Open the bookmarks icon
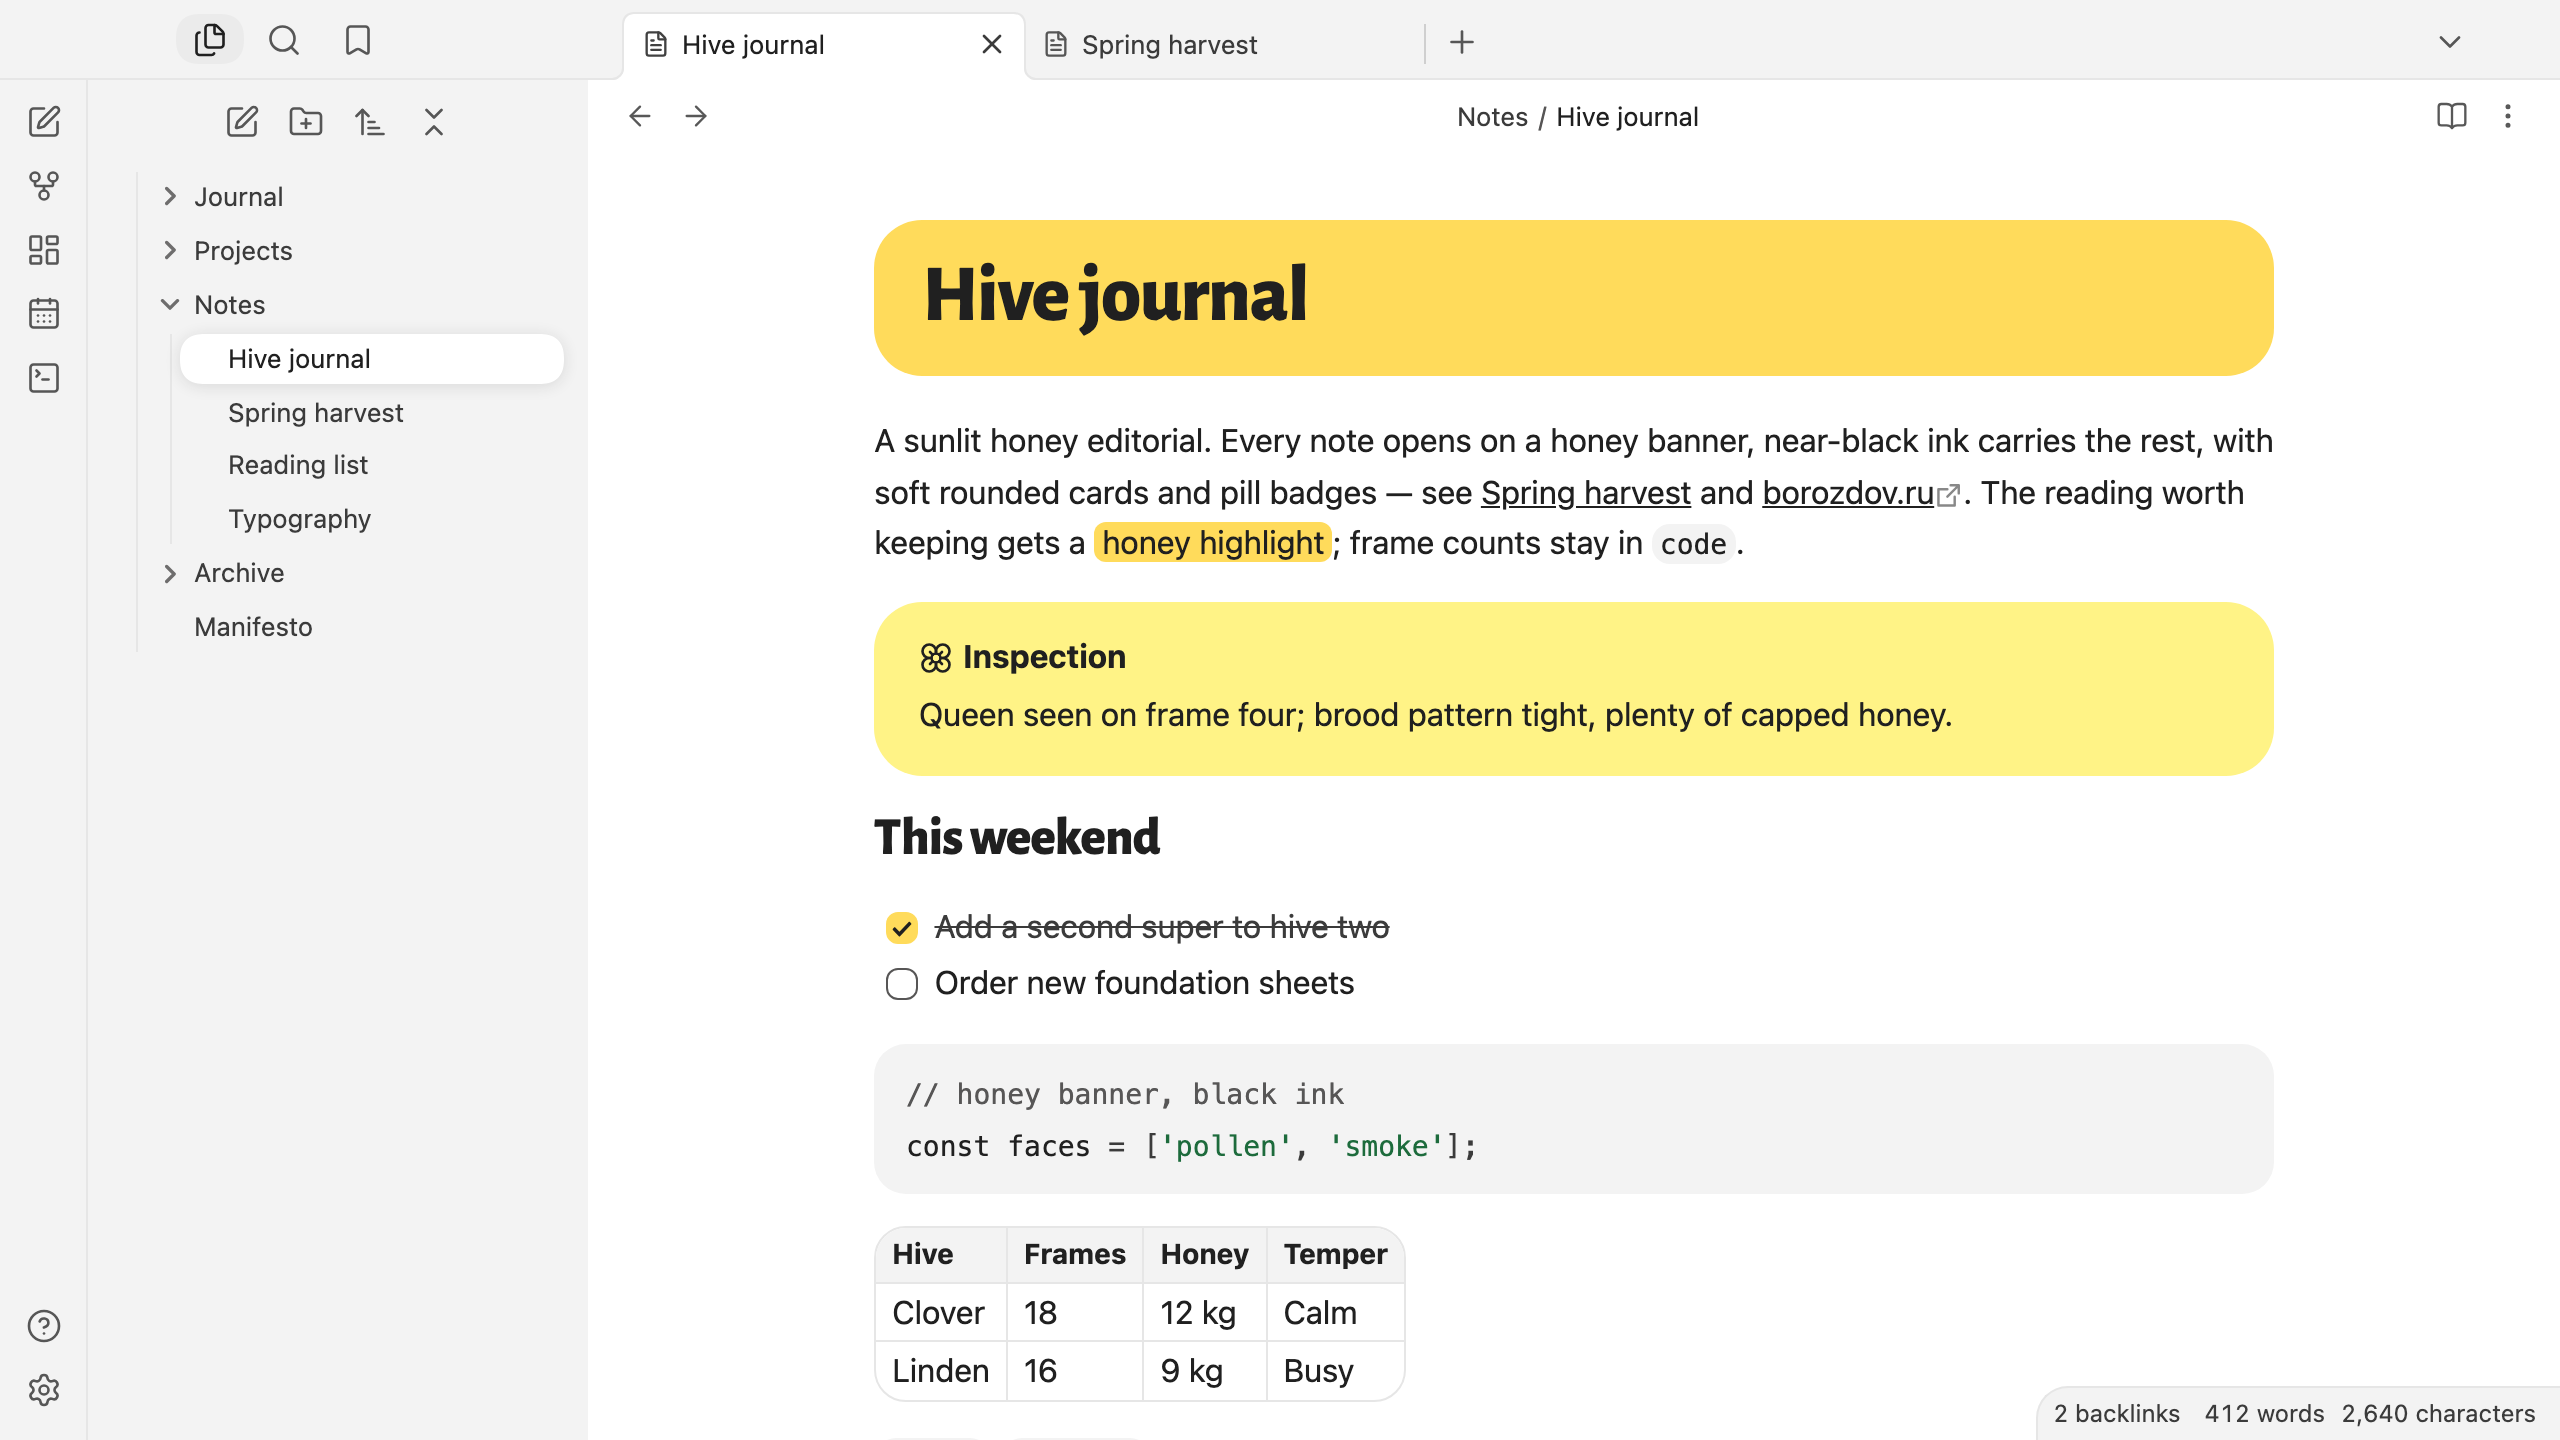2560x1440 pixels. 357,41
